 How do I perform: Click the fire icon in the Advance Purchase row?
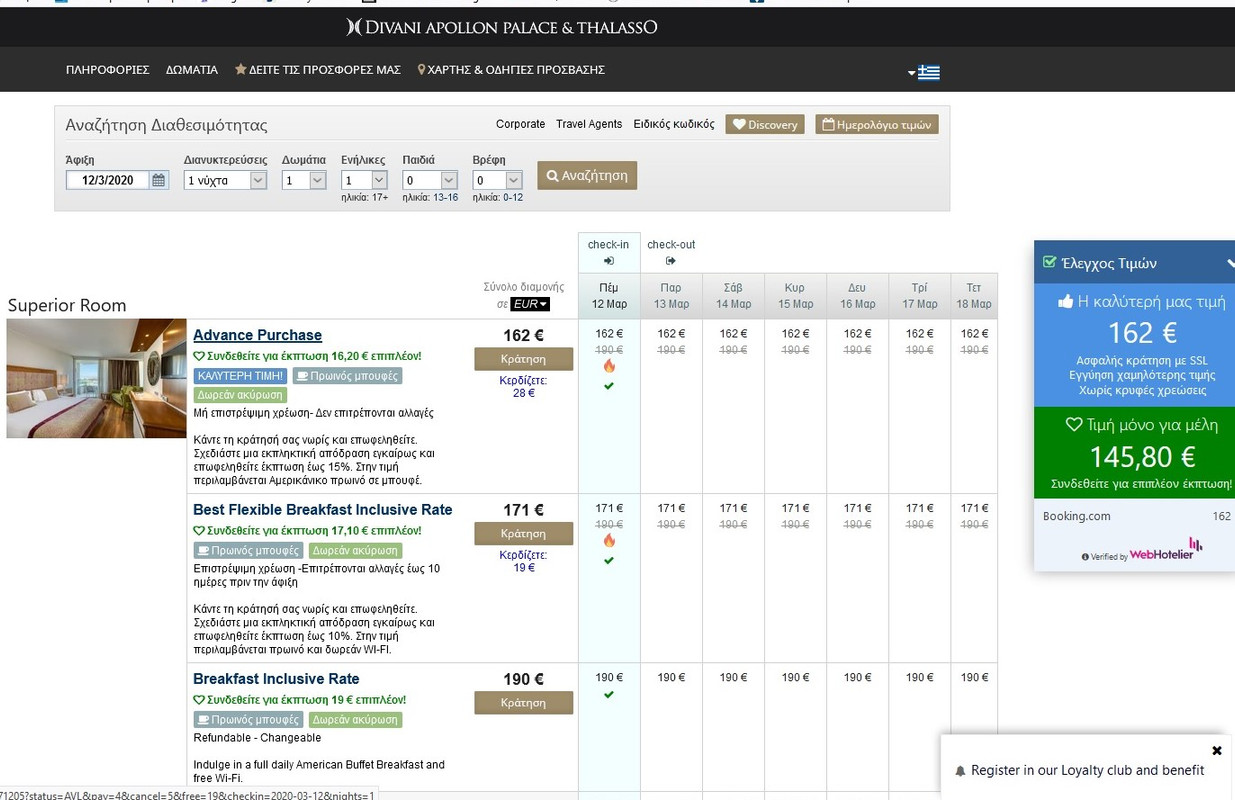(x=609, y=366)
